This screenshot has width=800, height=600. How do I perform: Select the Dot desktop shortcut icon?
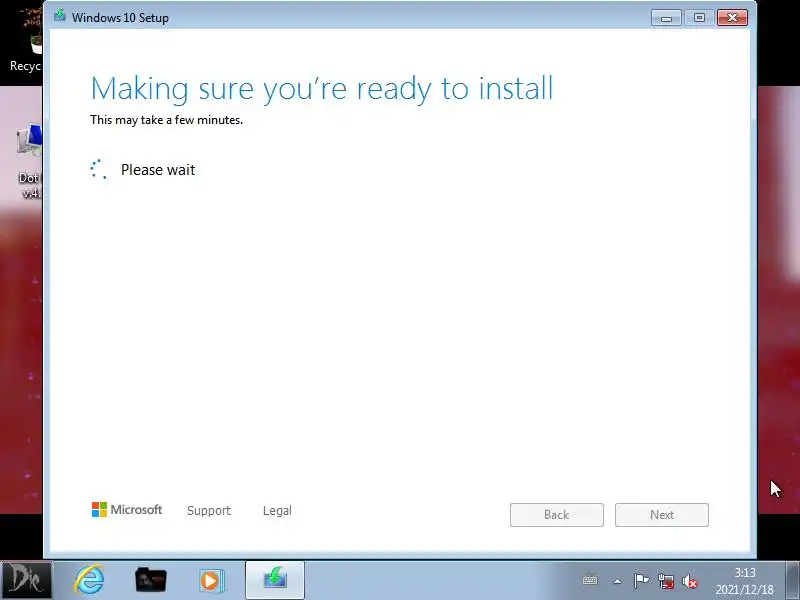[29, 161]
